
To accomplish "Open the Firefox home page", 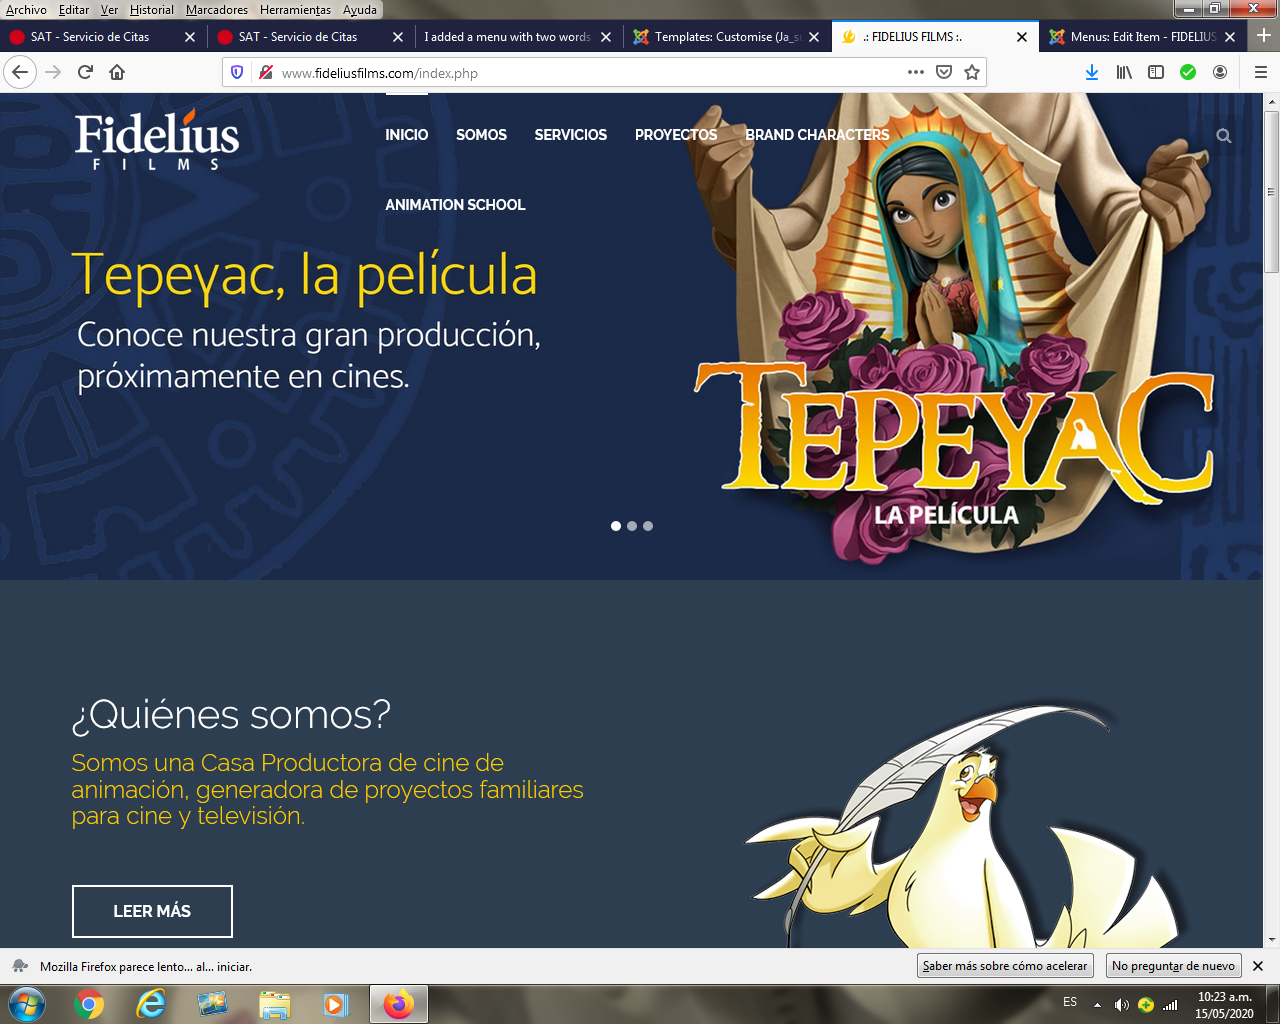I will 117,72.
